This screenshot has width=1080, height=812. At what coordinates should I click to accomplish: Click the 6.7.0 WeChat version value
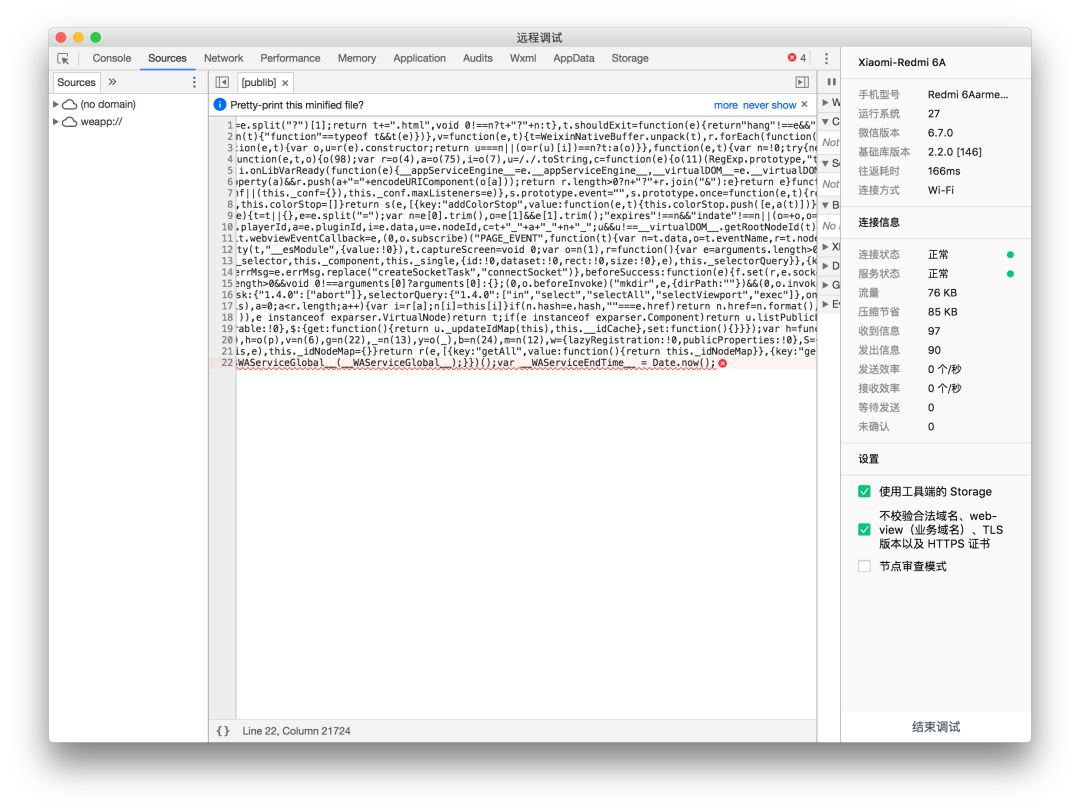(940, 133)
